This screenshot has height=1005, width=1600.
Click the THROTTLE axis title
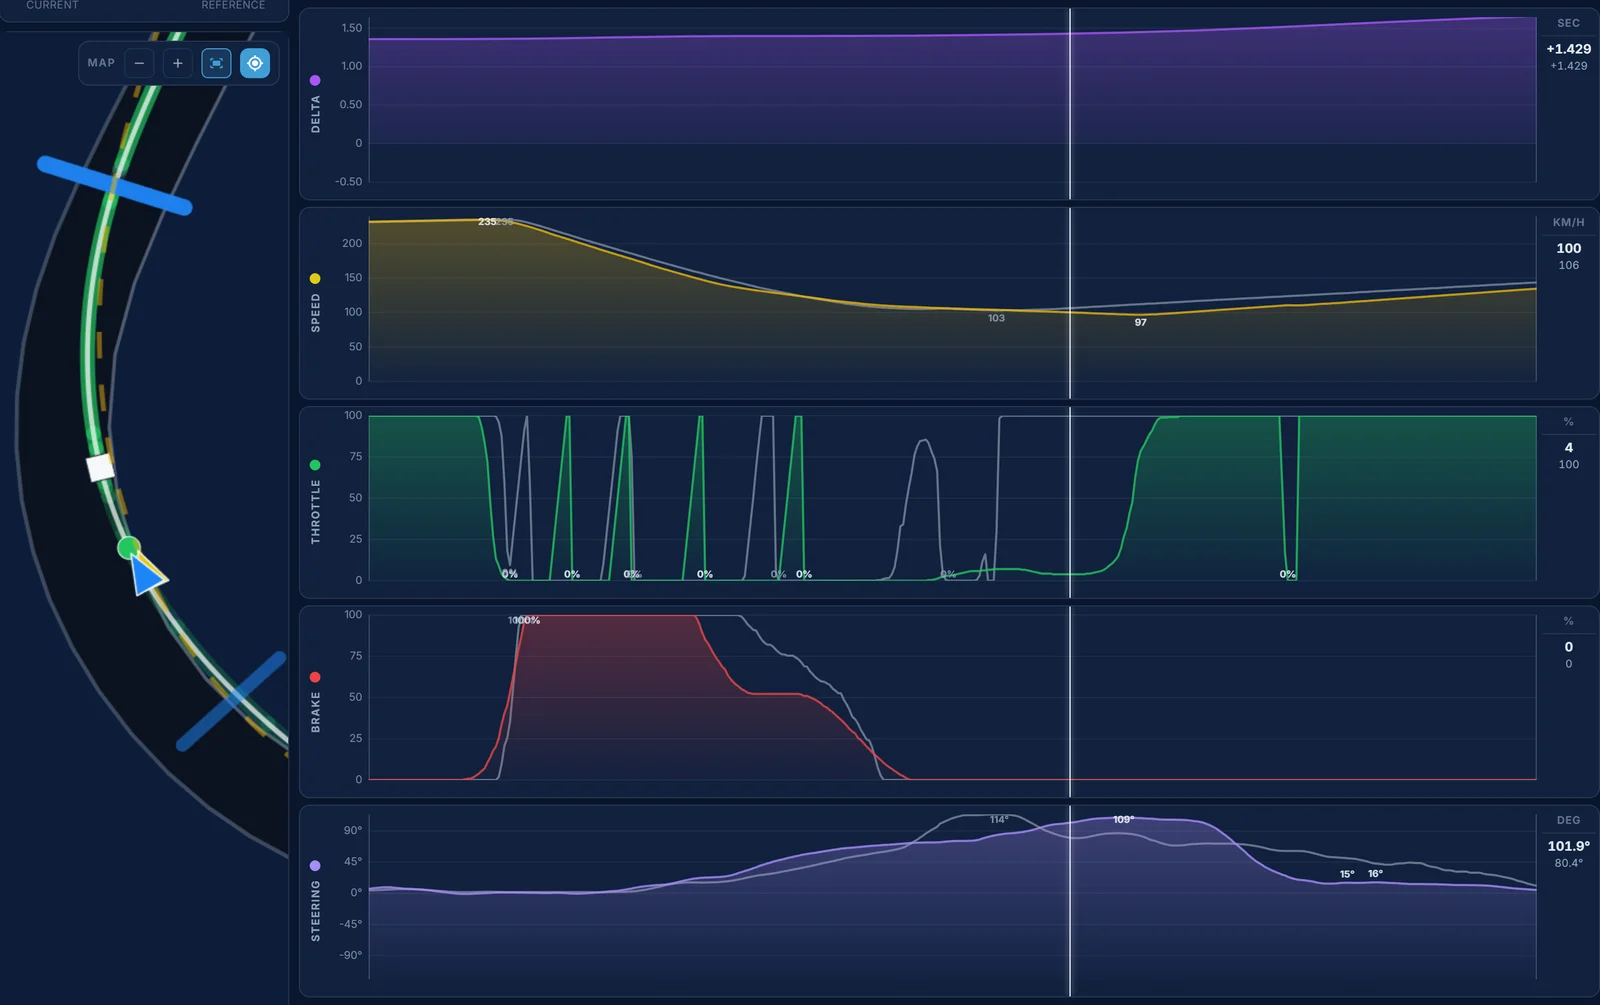pyautogui.click(x=315, y=512)
